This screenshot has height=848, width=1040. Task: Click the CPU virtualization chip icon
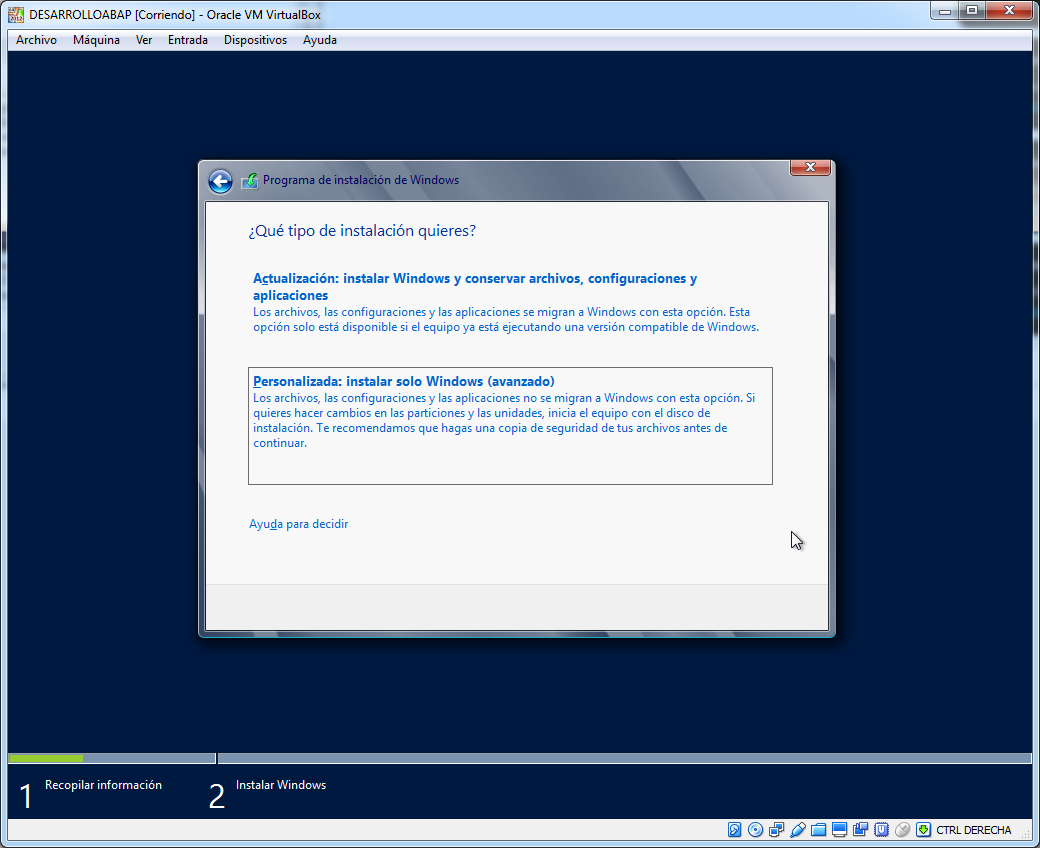[x=881, y=829]
